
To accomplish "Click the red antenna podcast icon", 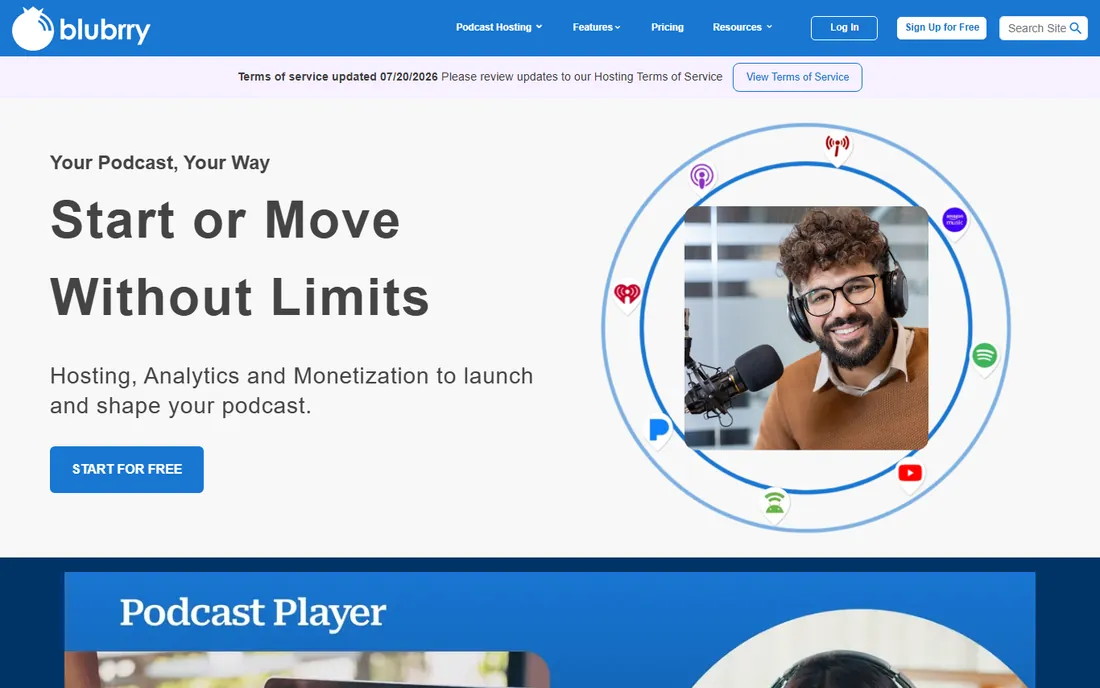I will tap(837, 147).
